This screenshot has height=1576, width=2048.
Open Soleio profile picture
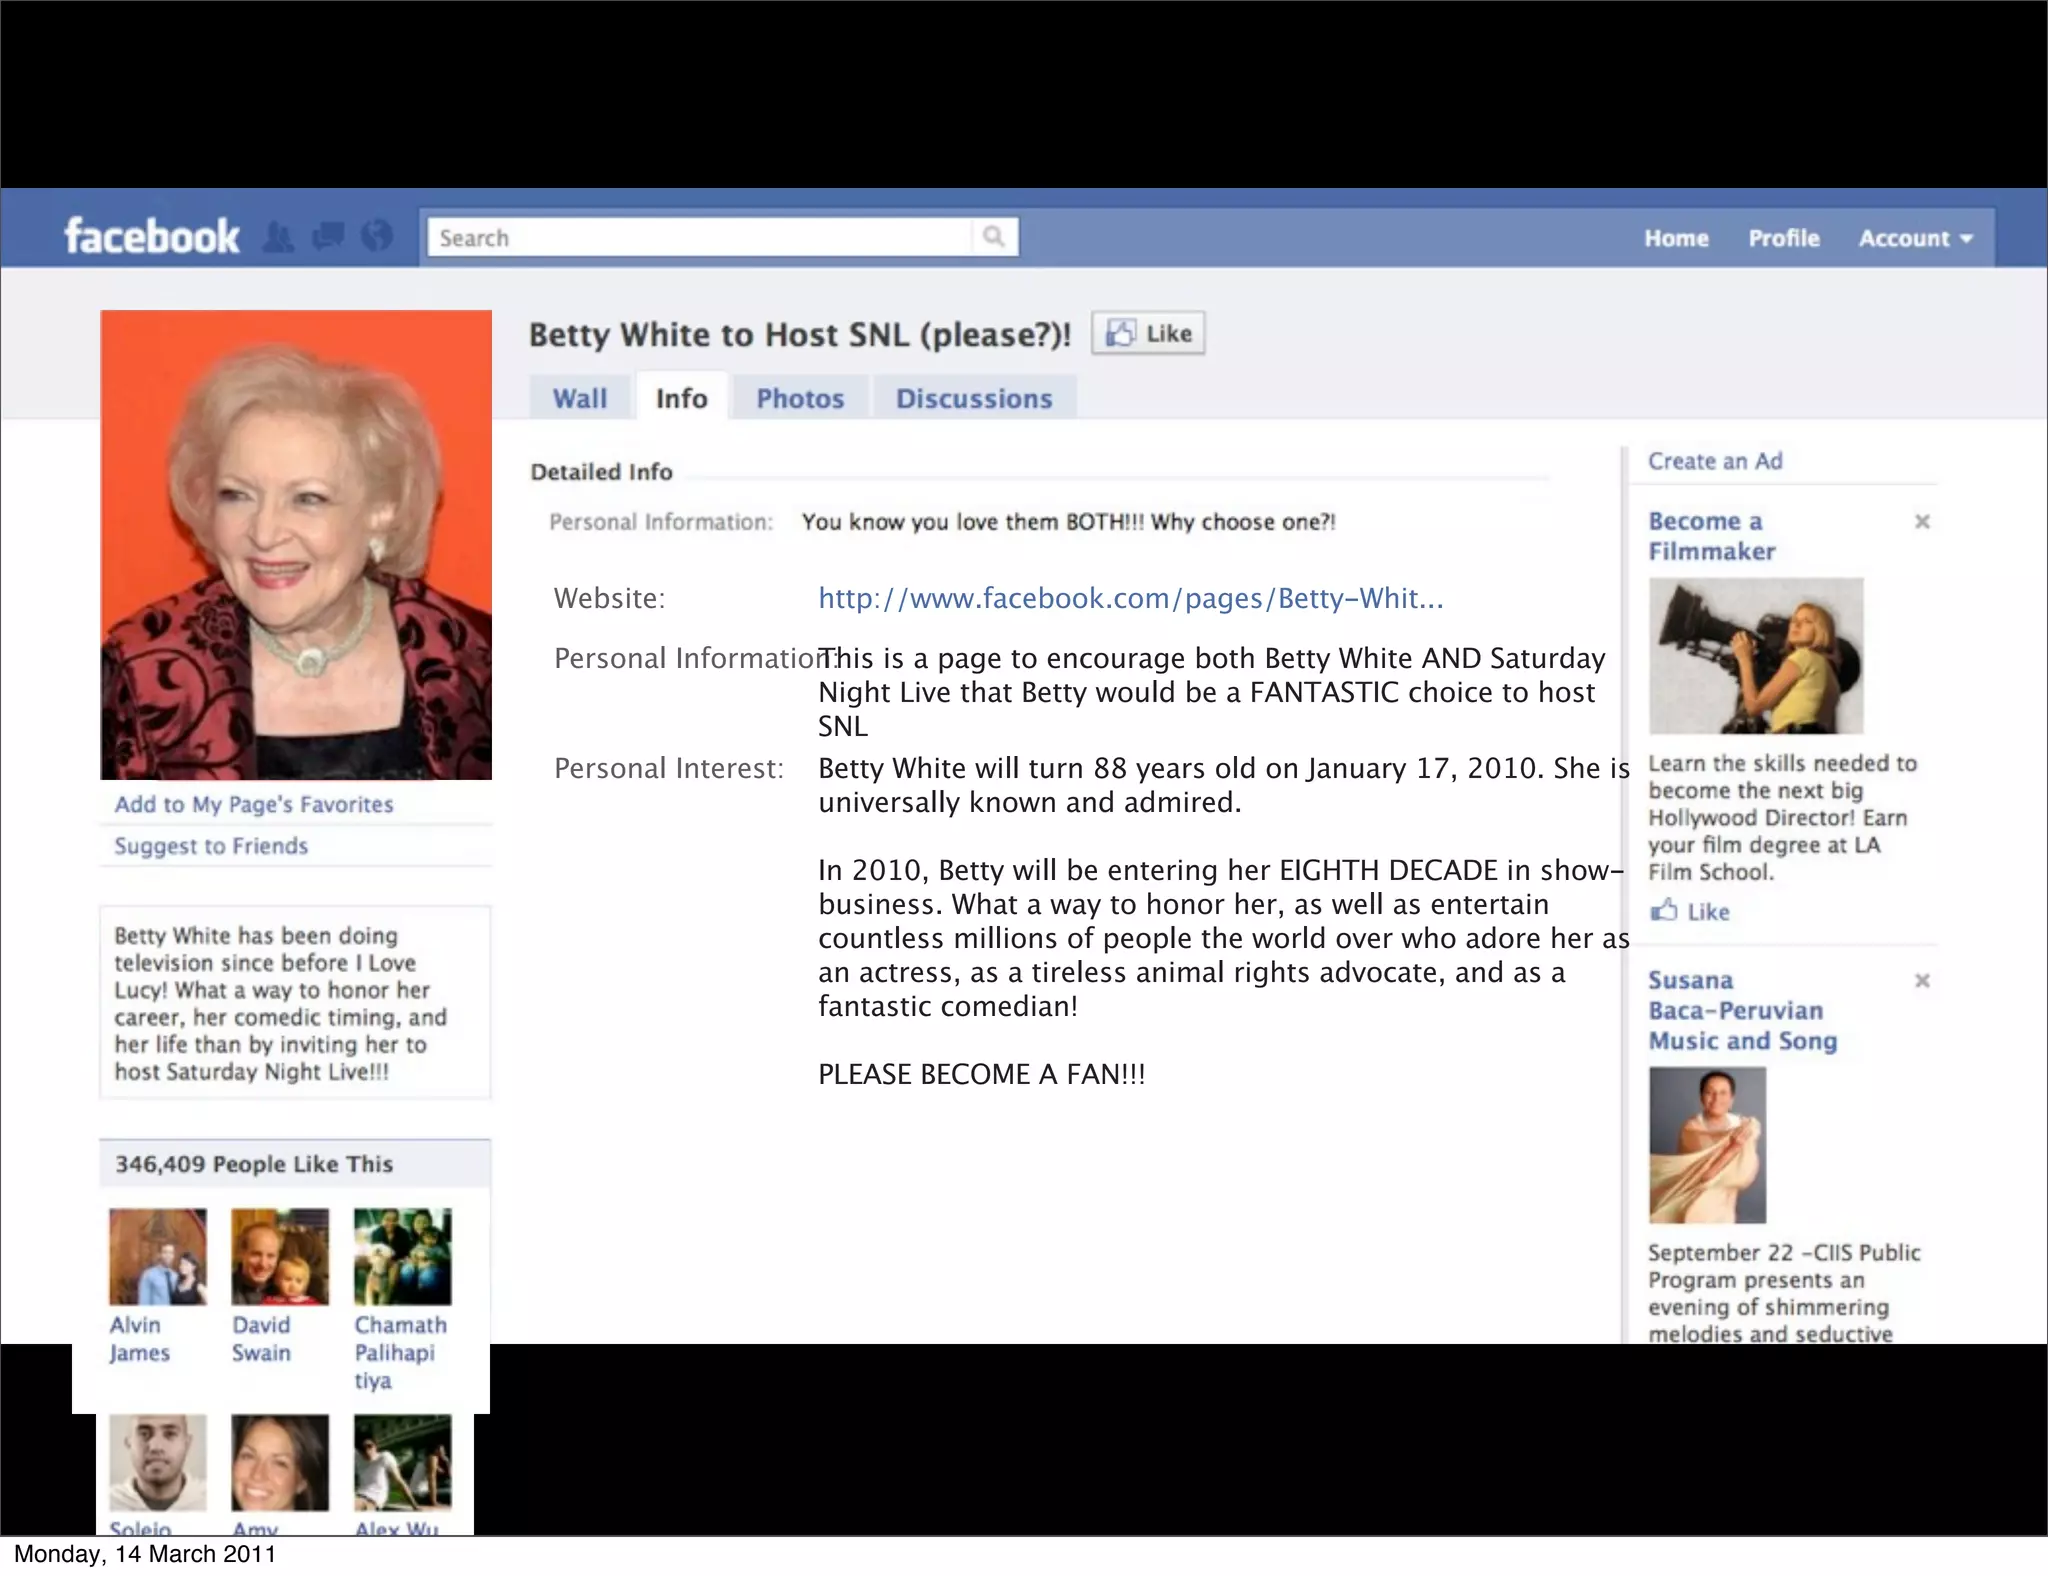158,1462
